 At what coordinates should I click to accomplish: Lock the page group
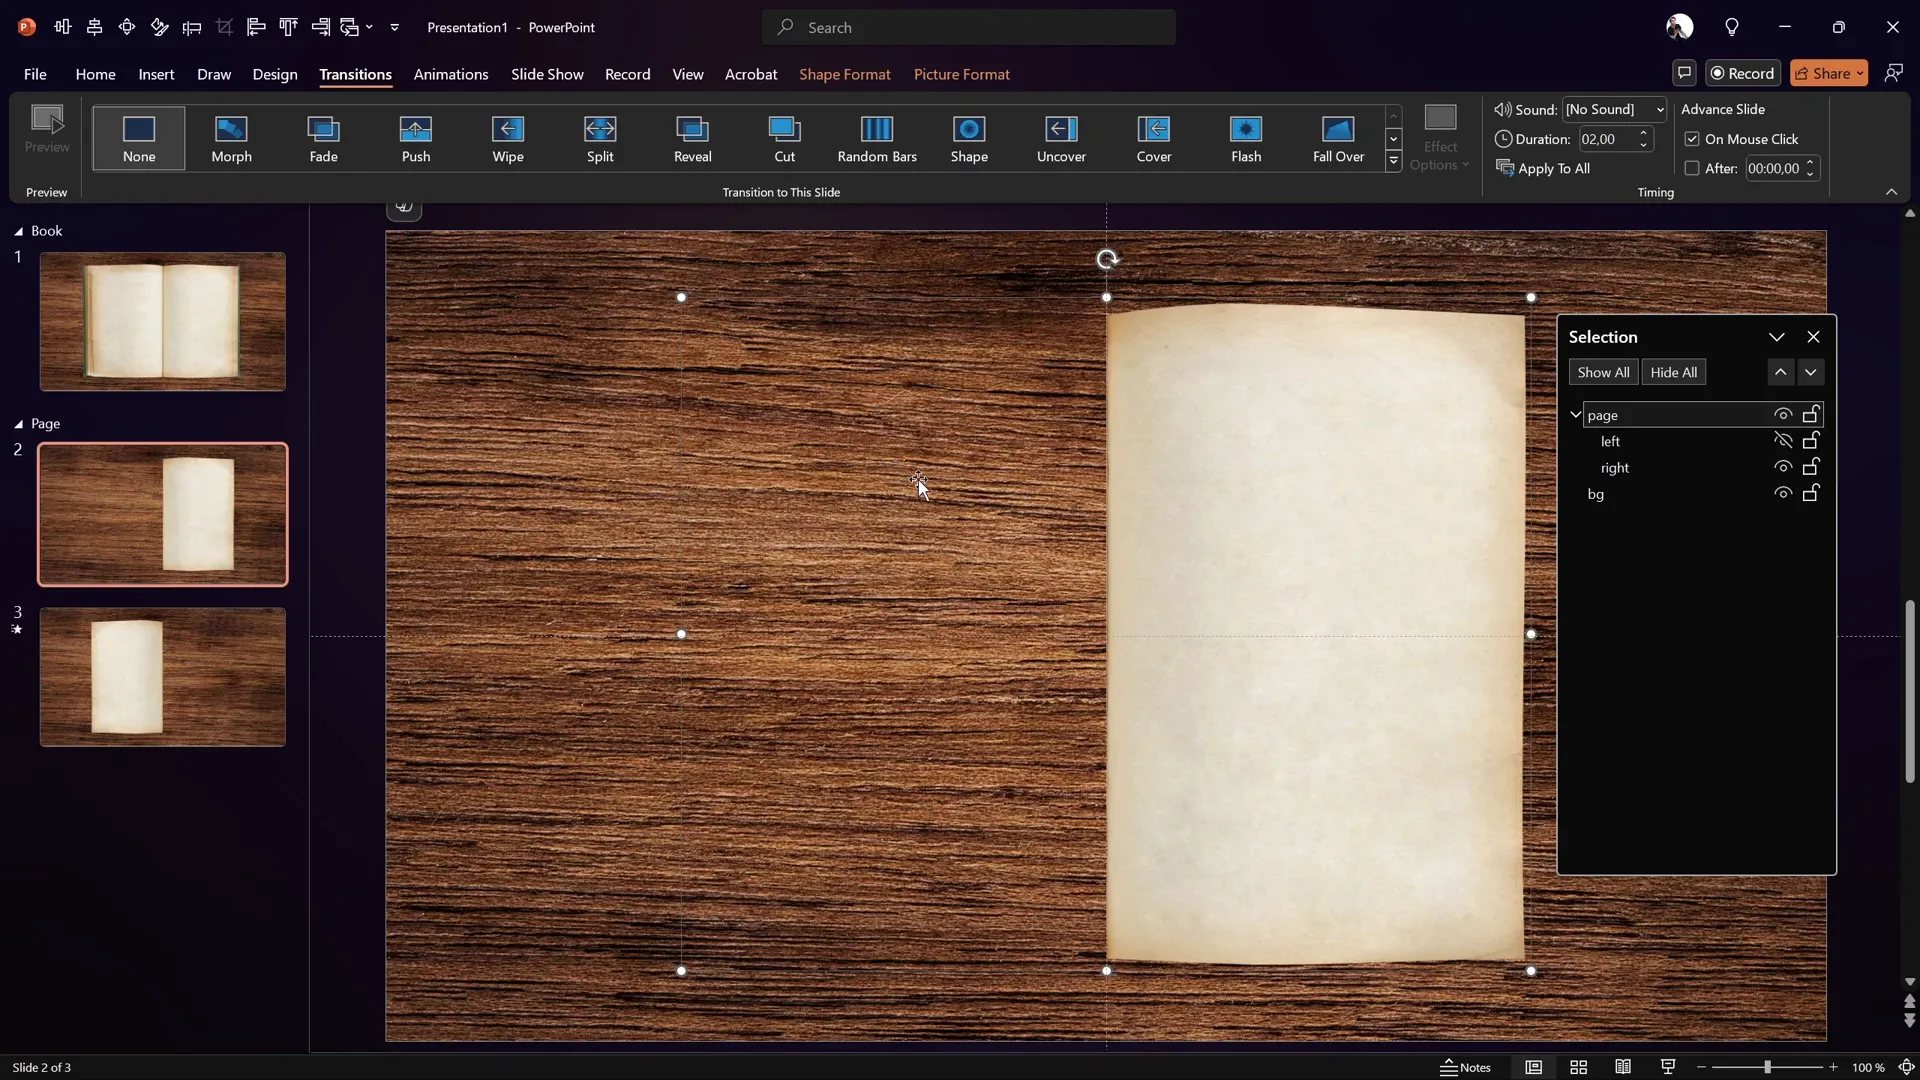tap(1811, 414)
